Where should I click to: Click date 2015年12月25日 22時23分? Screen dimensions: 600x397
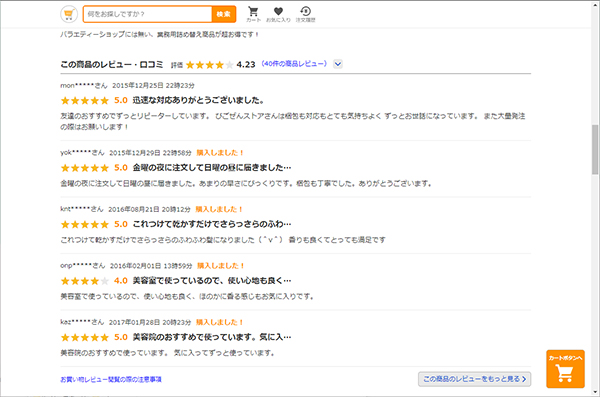point(153,85)
